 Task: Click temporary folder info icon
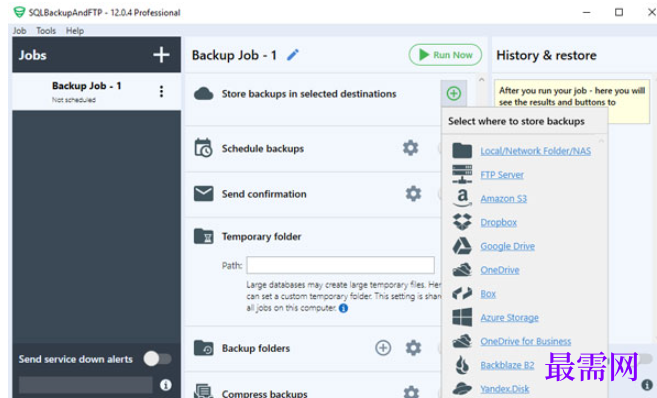(x=343, y=308)
